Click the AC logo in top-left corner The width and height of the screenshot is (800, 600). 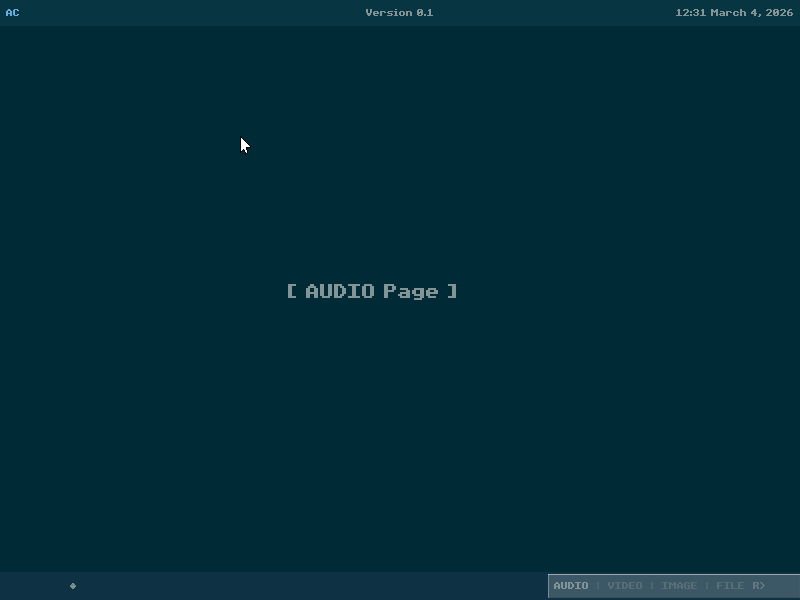(x=12, y=13)
